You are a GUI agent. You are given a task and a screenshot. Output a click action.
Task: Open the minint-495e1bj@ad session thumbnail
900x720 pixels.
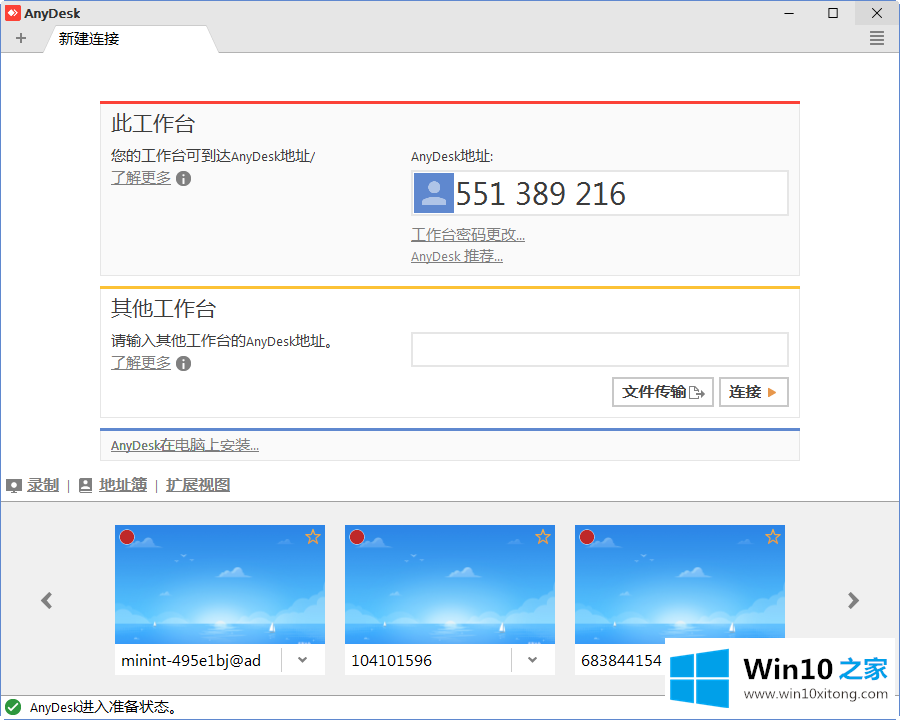coord(220,584)
